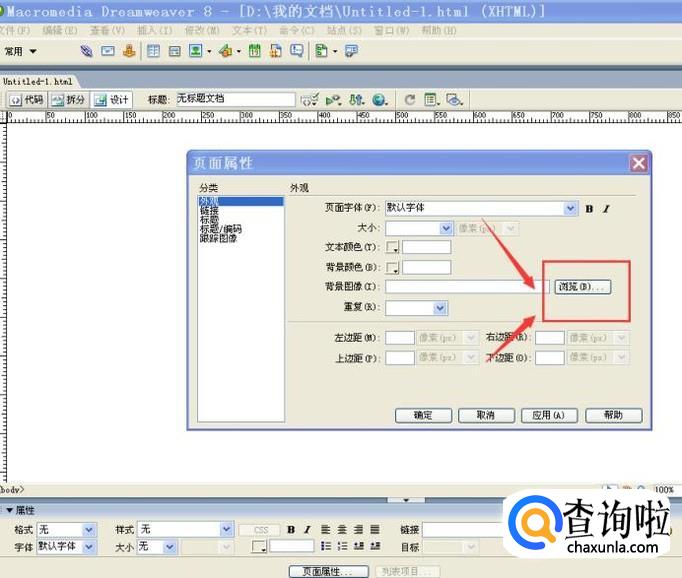
Task: Click the 应用(A) button
Action: pyautogui.click(x=549, y=415)
